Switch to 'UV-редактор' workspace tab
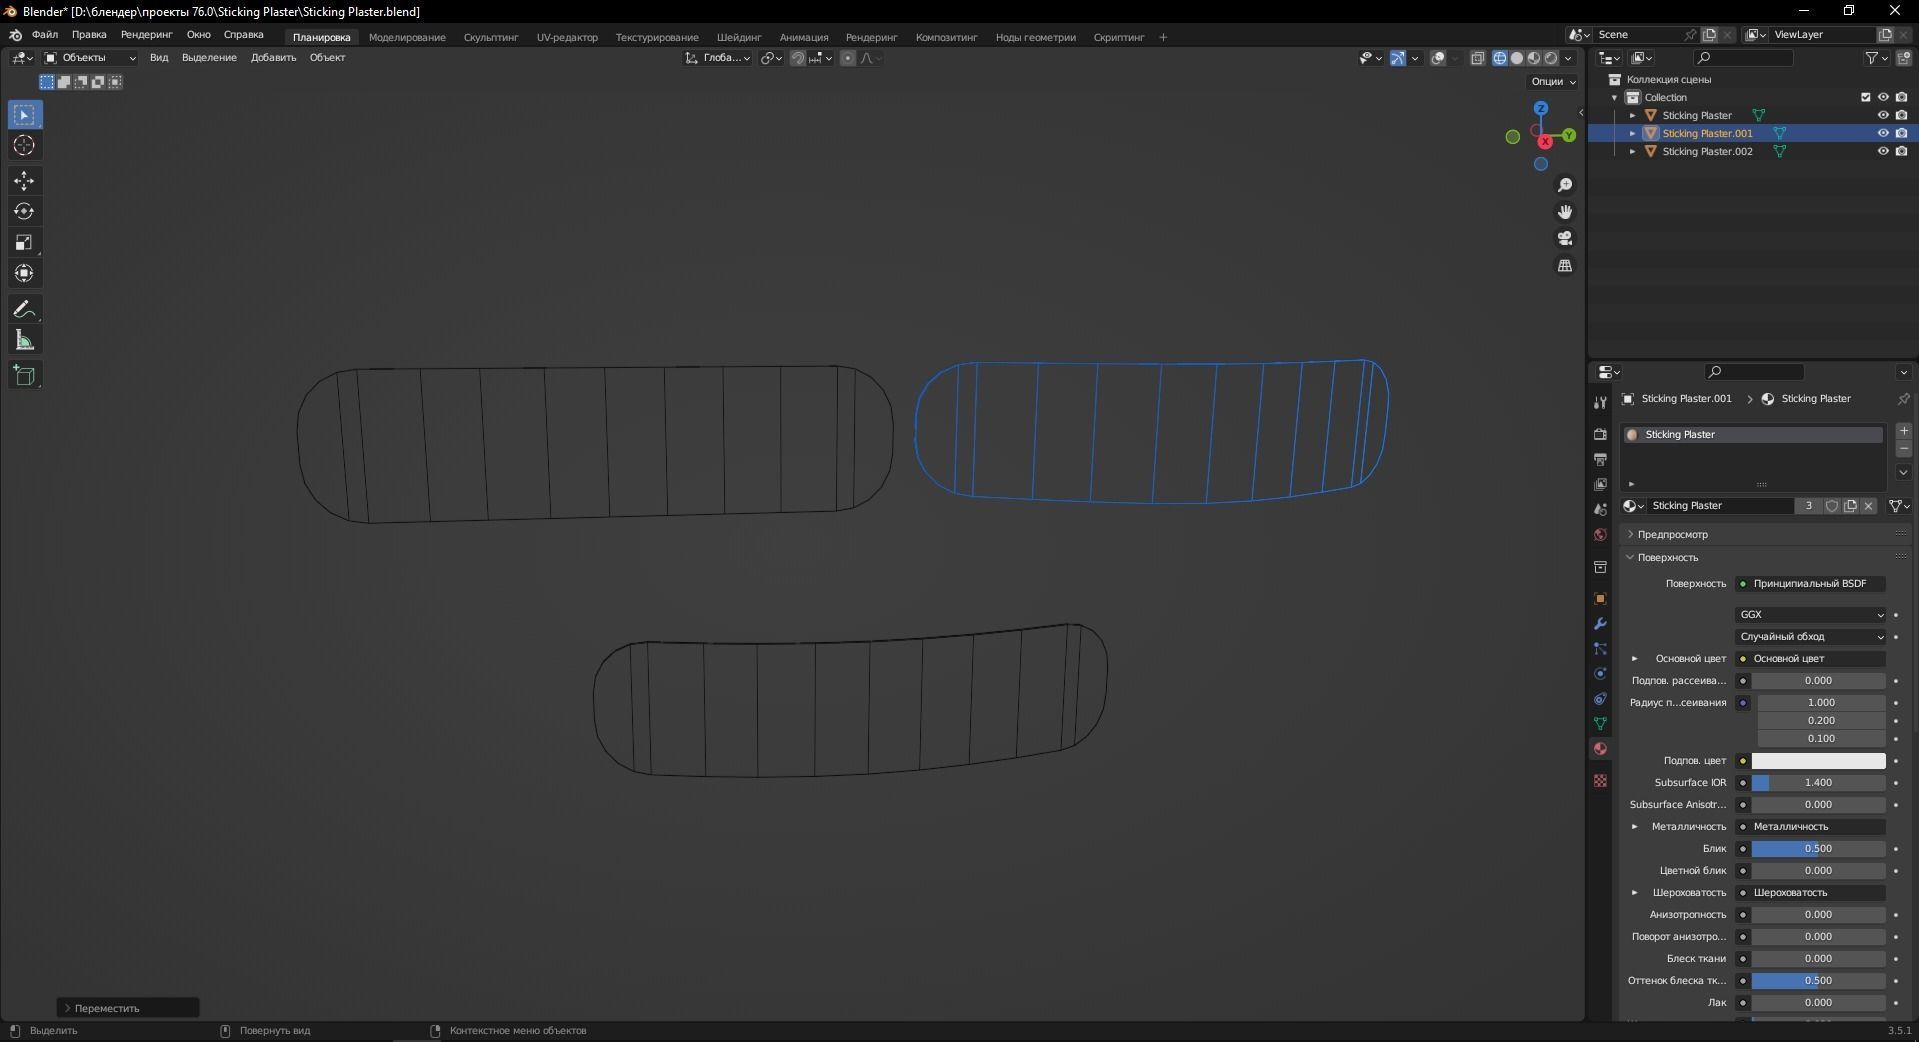 click(x=567, y=38)
